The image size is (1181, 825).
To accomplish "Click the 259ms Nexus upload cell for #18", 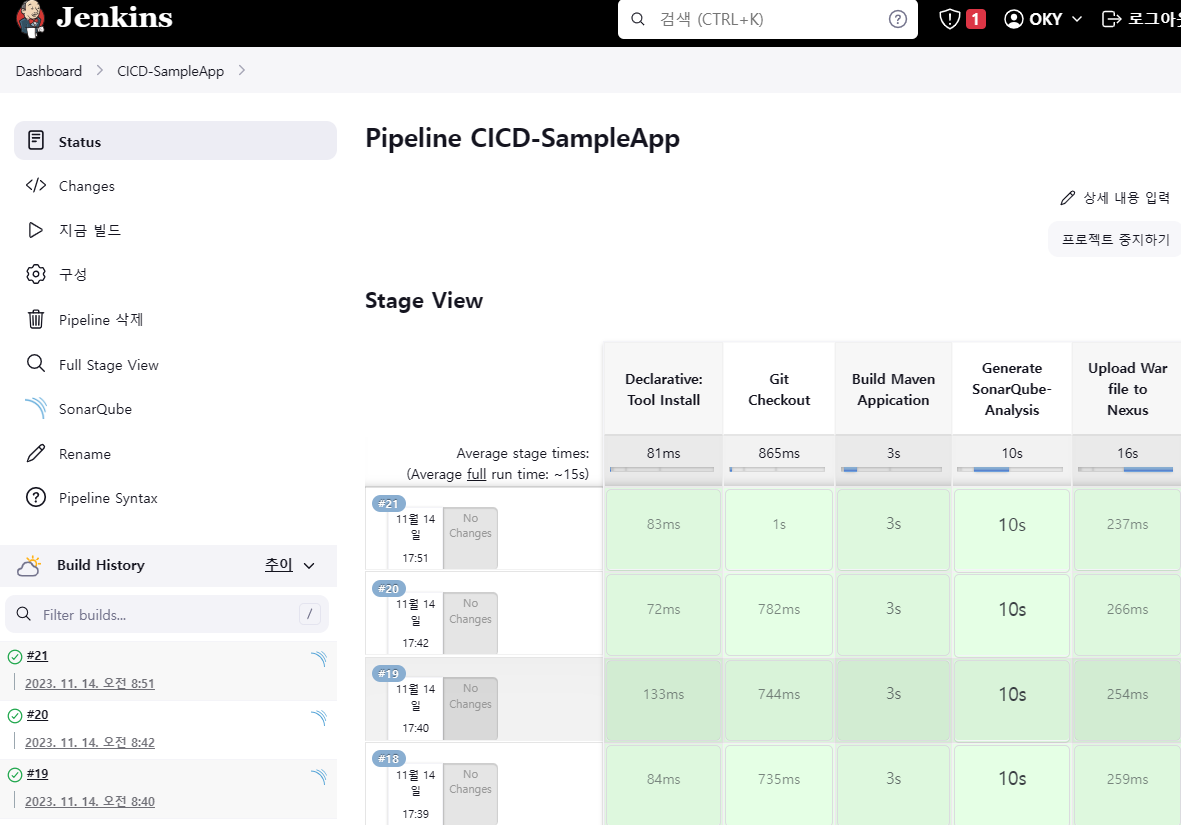I will [1127, 784].
